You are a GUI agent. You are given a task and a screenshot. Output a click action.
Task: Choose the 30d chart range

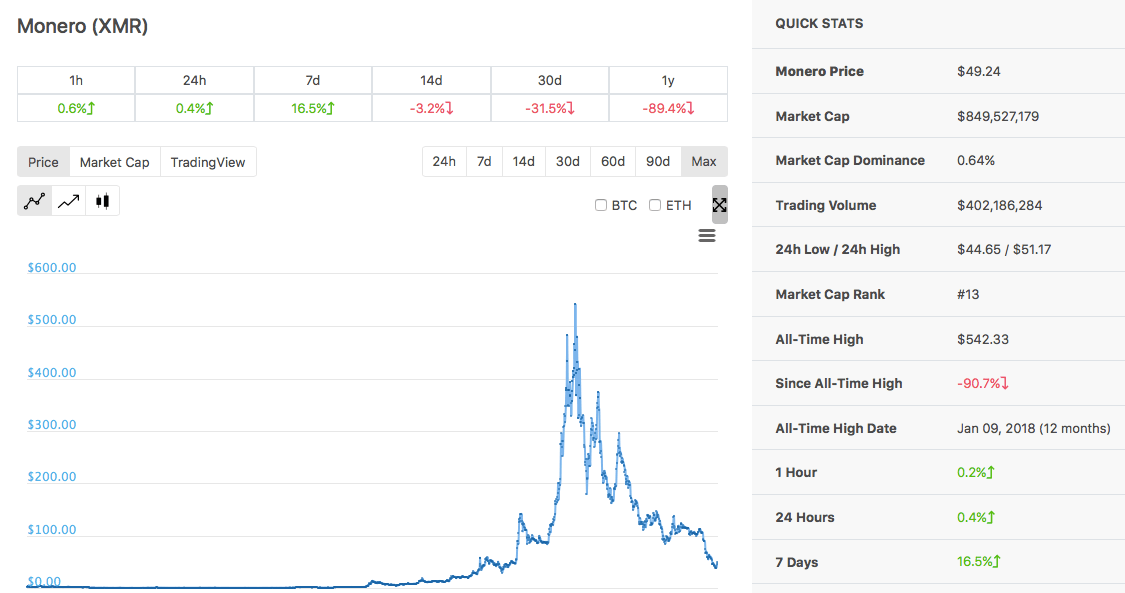click(568, 161)
